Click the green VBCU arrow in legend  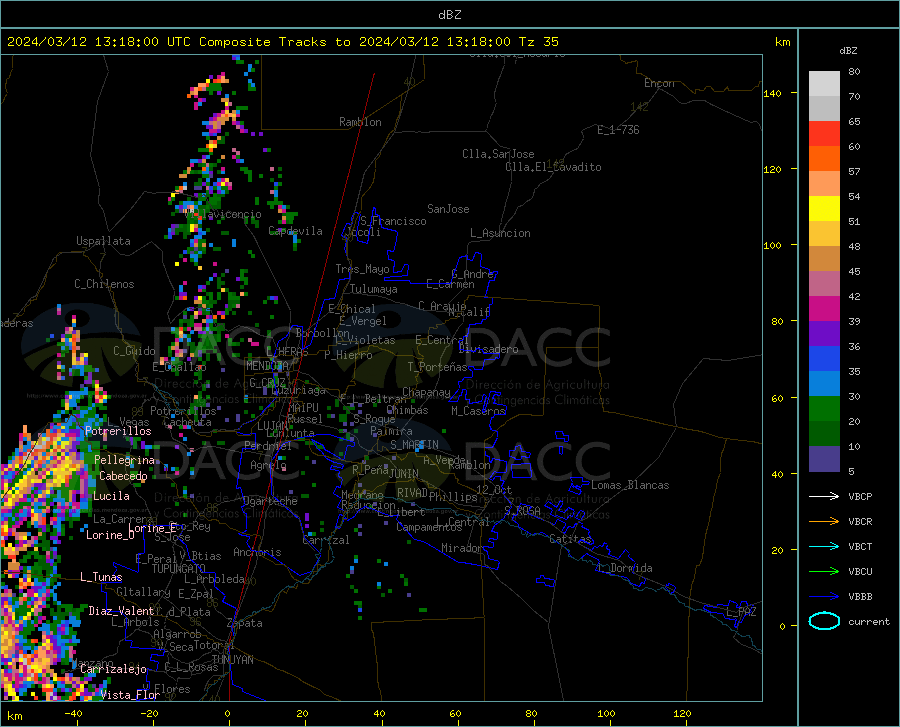824,572
